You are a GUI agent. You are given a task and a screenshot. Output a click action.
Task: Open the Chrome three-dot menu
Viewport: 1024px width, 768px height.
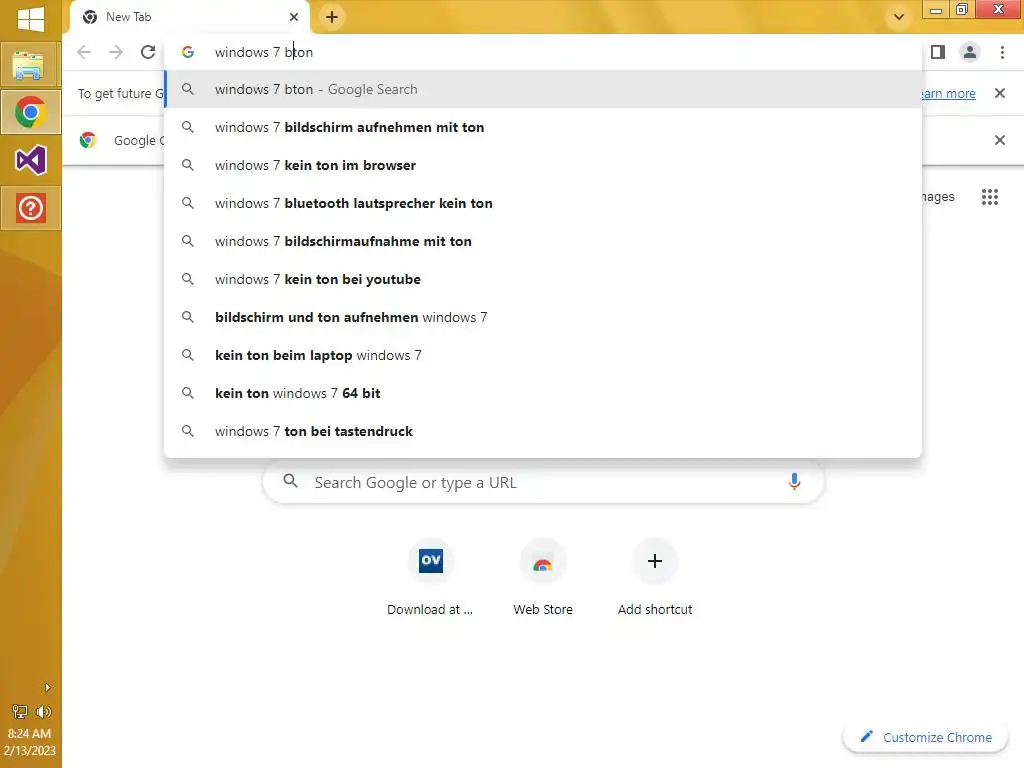pyautogui.click(x=1002, y=52)
